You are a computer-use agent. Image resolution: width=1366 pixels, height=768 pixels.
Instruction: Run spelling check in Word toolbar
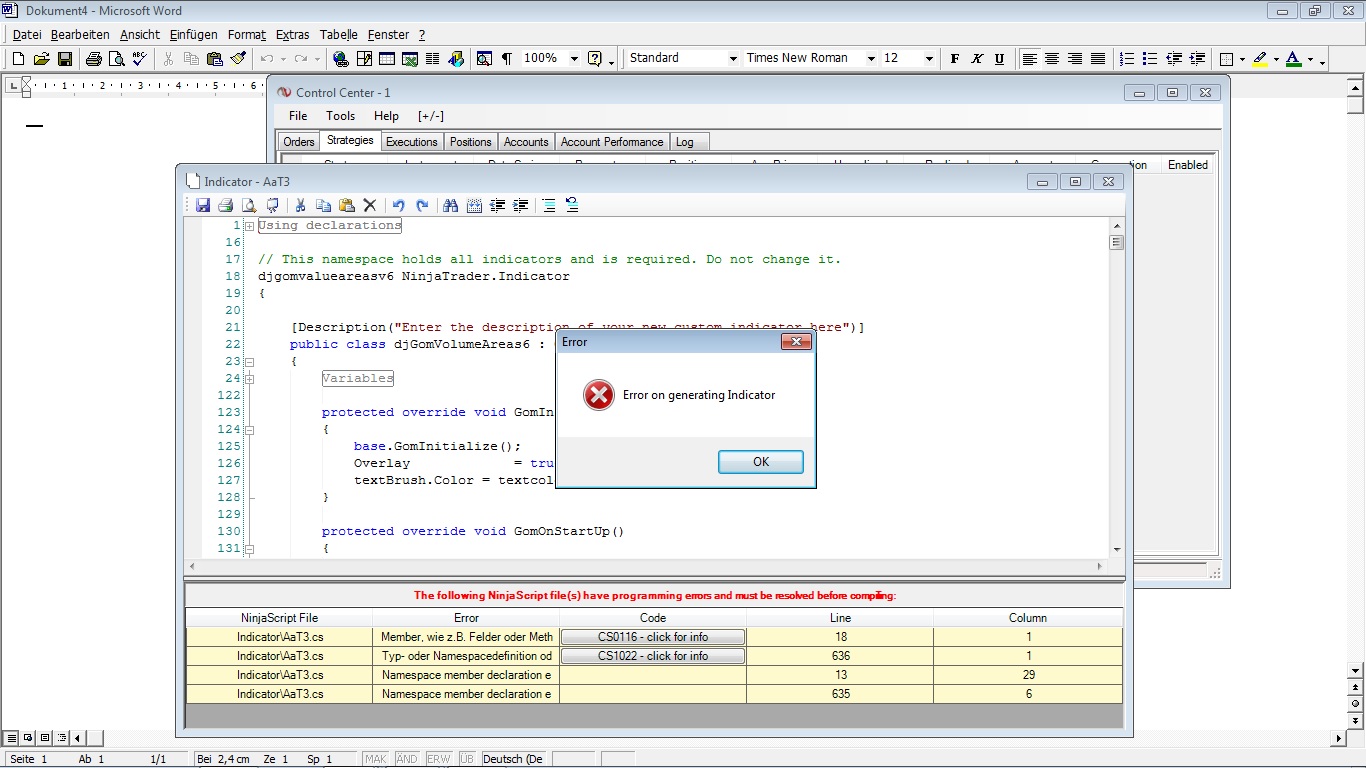[139, 59]
